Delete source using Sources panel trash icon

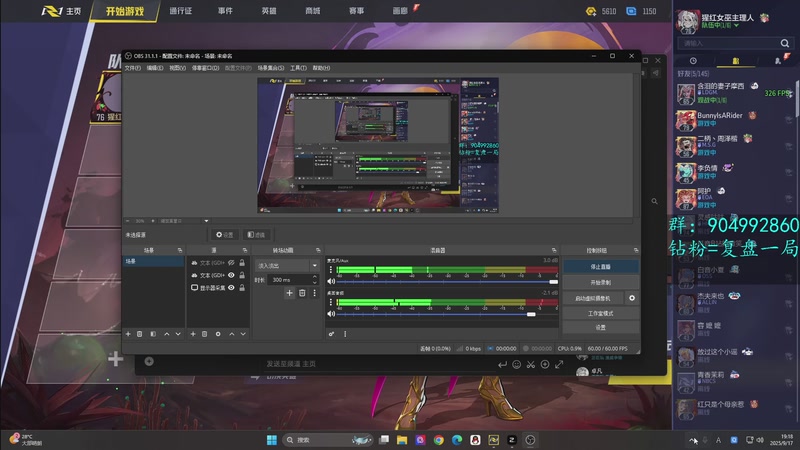pos(205,334)
